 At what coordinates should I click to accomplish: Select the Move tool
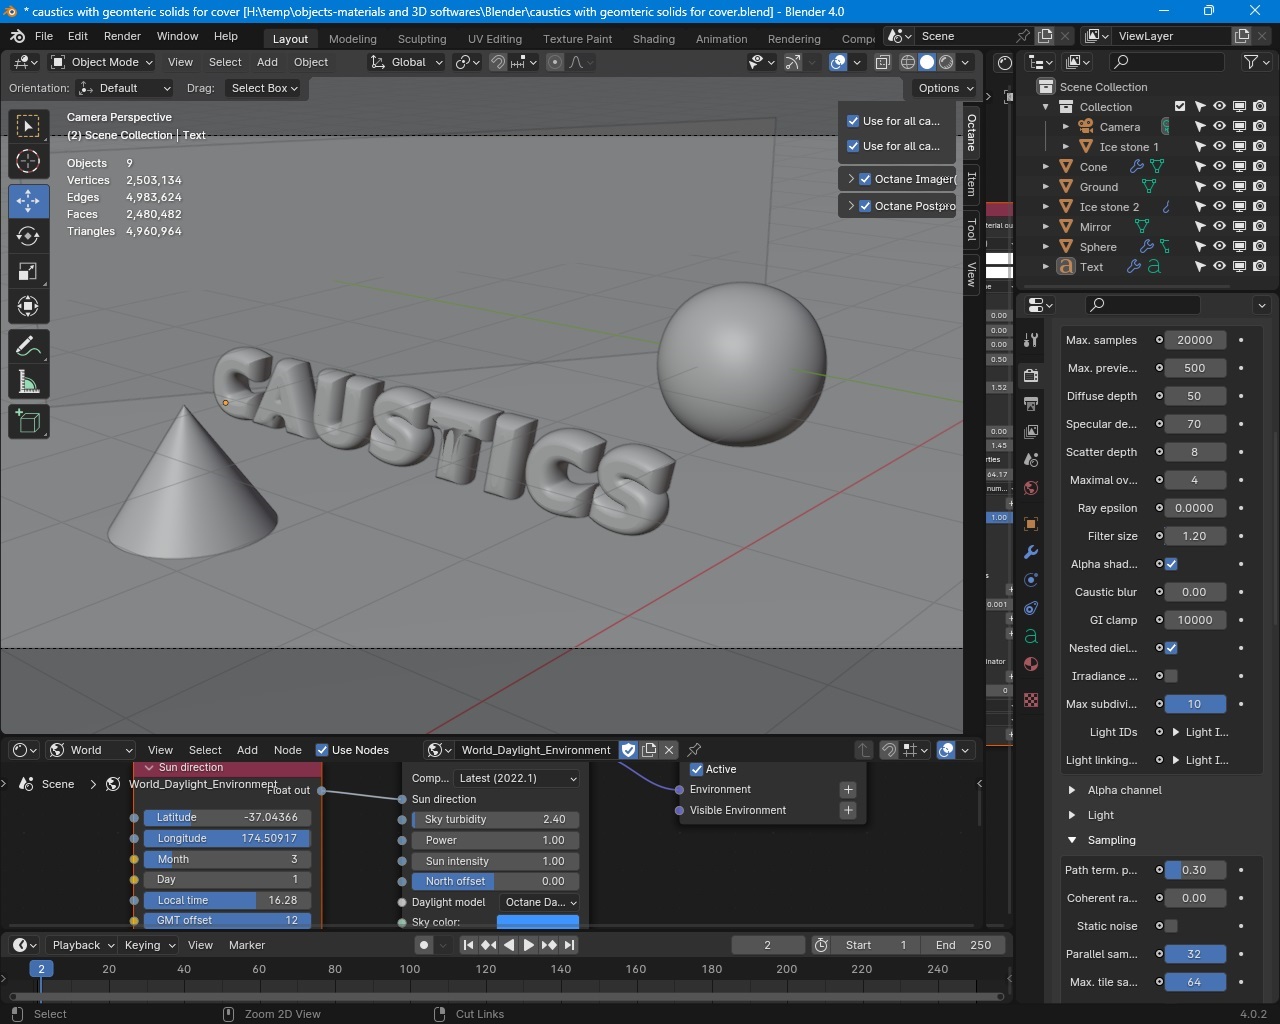[28, 201]
